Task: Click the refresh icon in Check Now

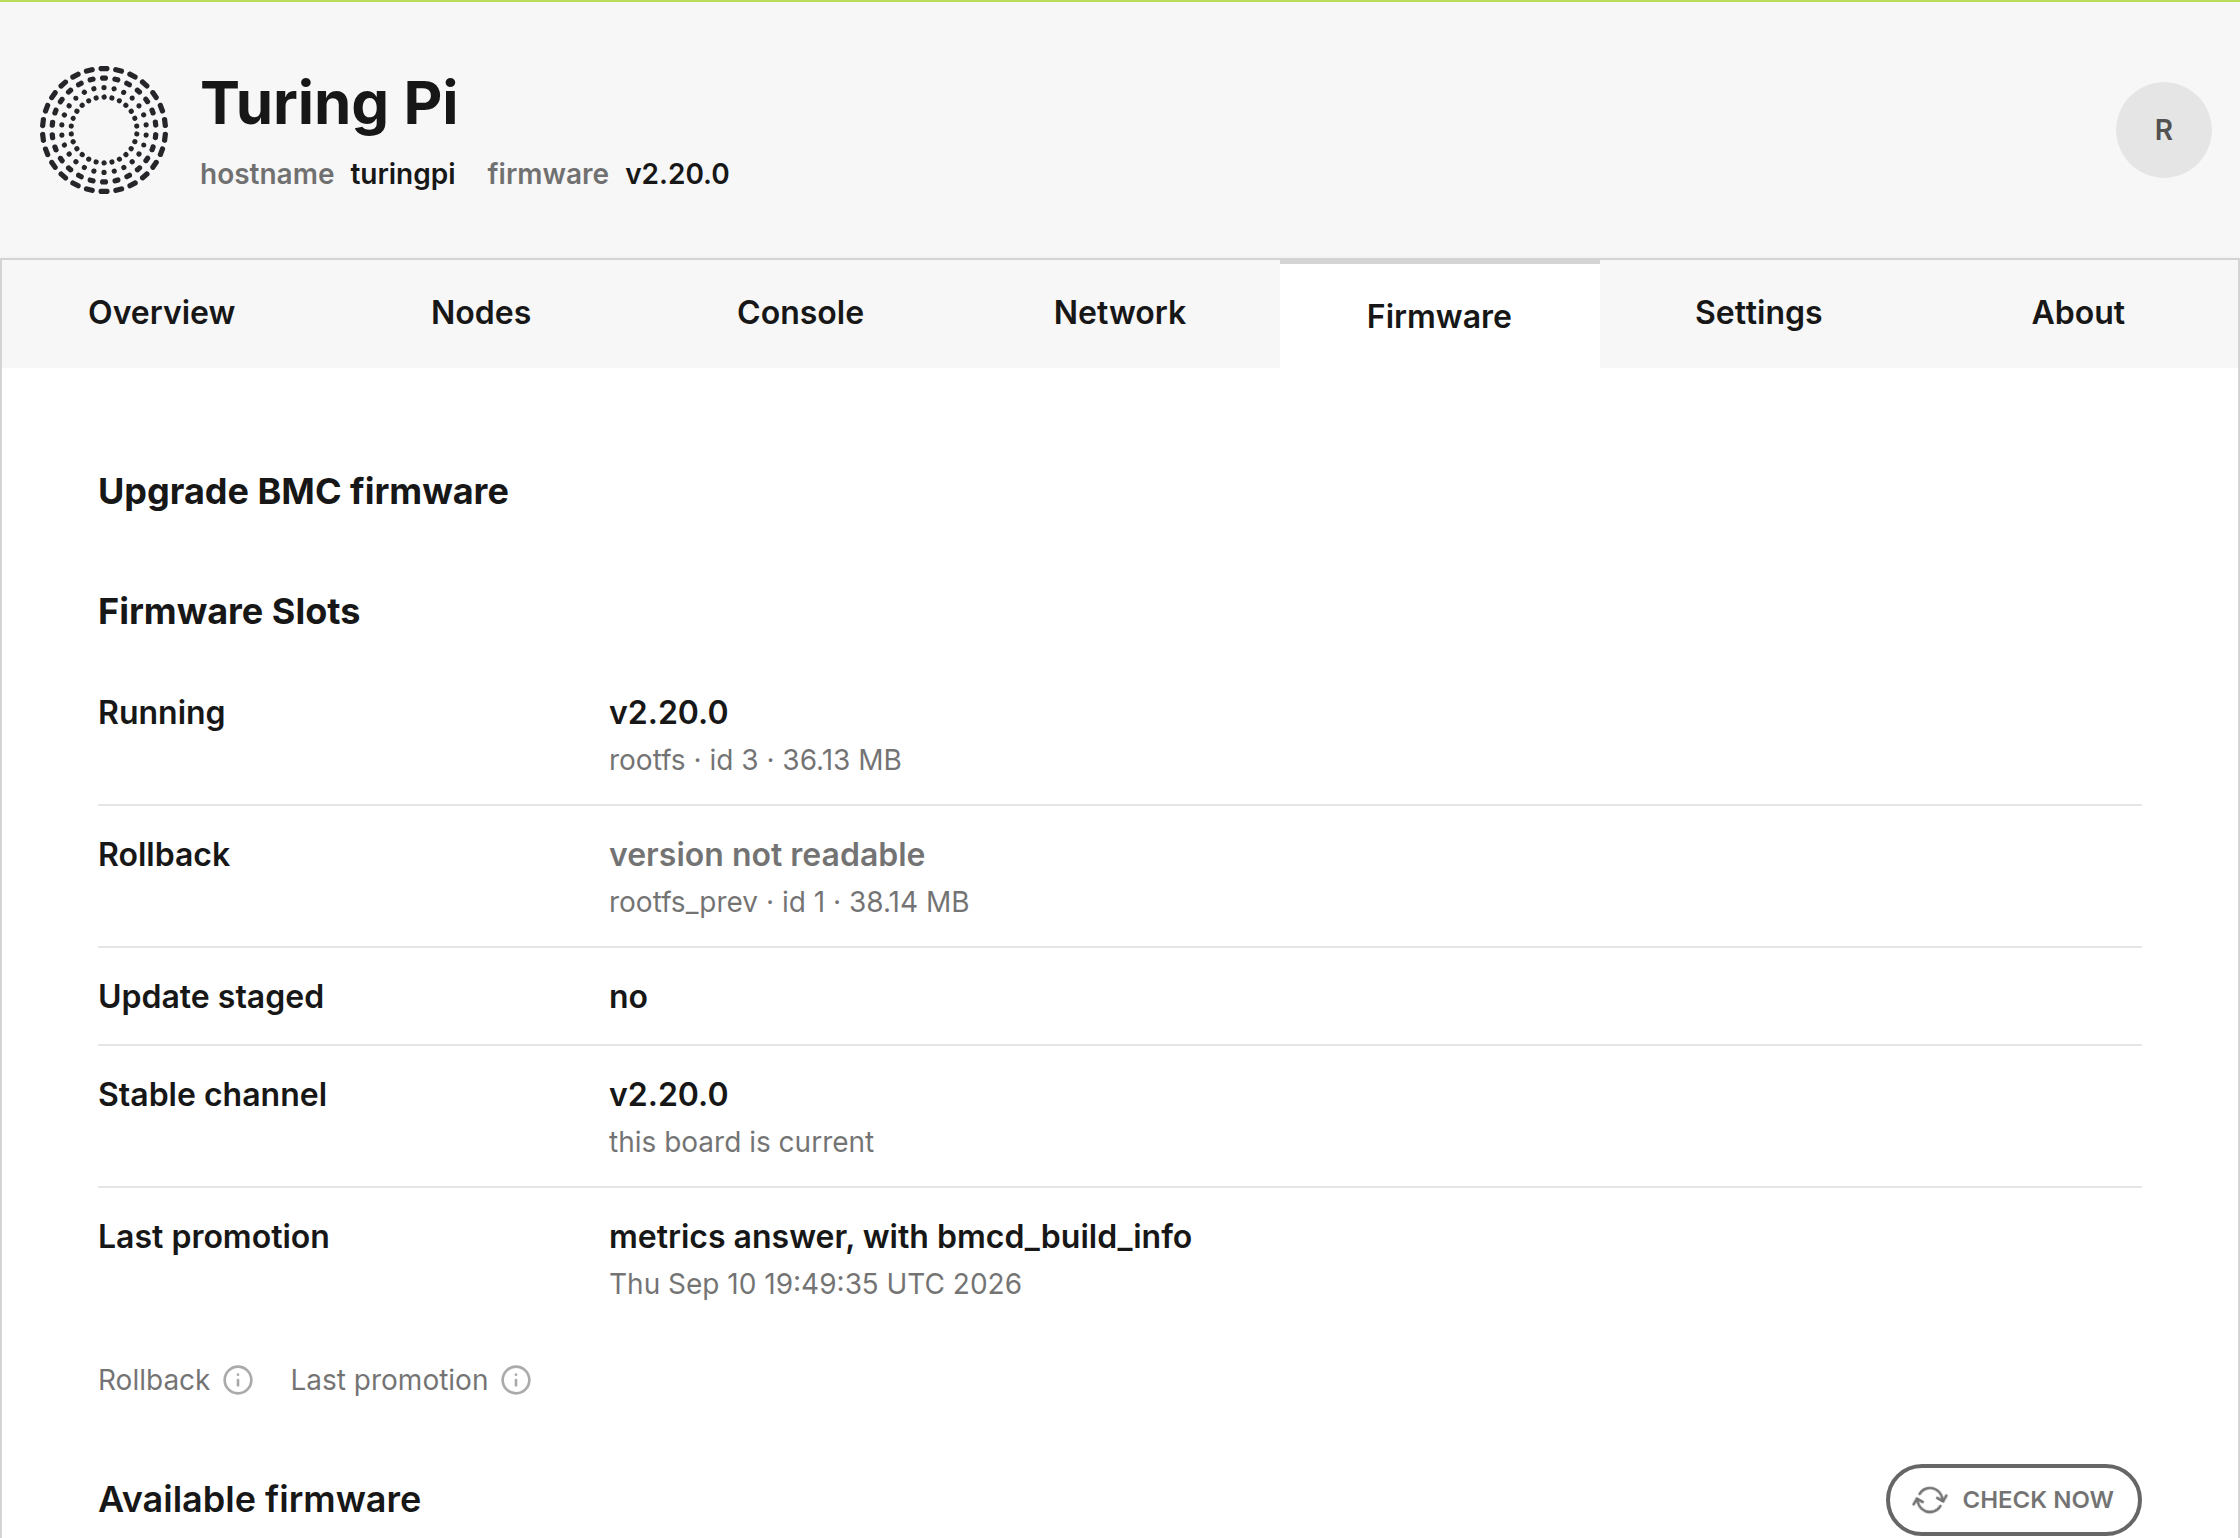Action: pyautogui.click(x=1929, y=1500)
